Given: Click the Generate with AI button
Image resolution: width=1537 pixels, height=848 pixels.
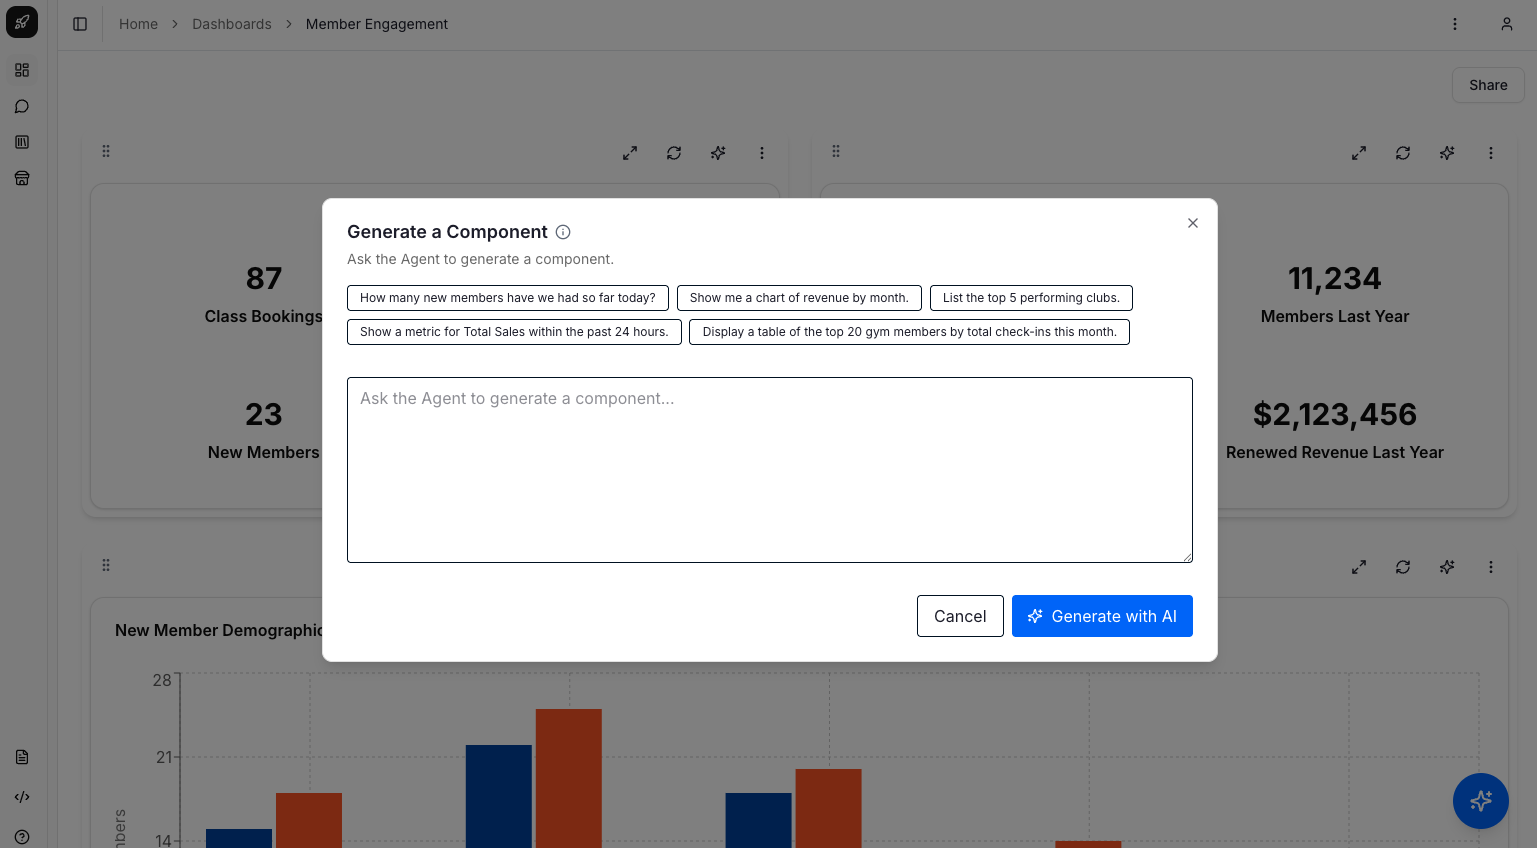Looking at the screenshot, I should click(1101, 616).
